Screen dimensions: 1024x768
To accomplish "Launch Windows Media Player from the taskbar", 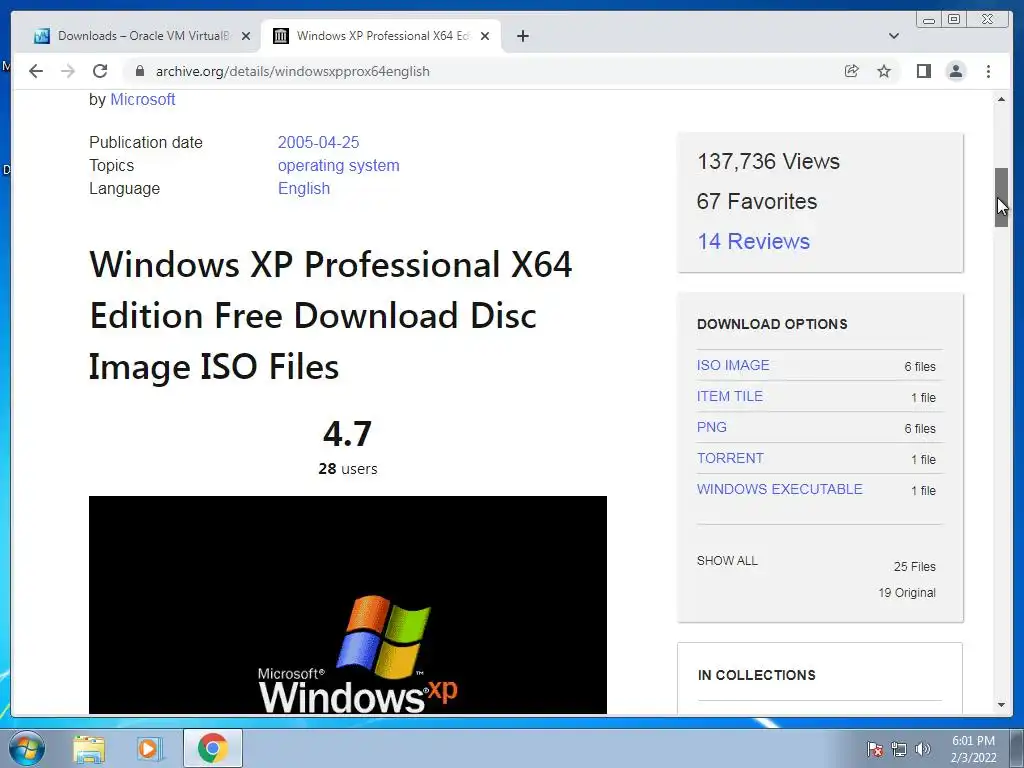I will pos(150,748).
